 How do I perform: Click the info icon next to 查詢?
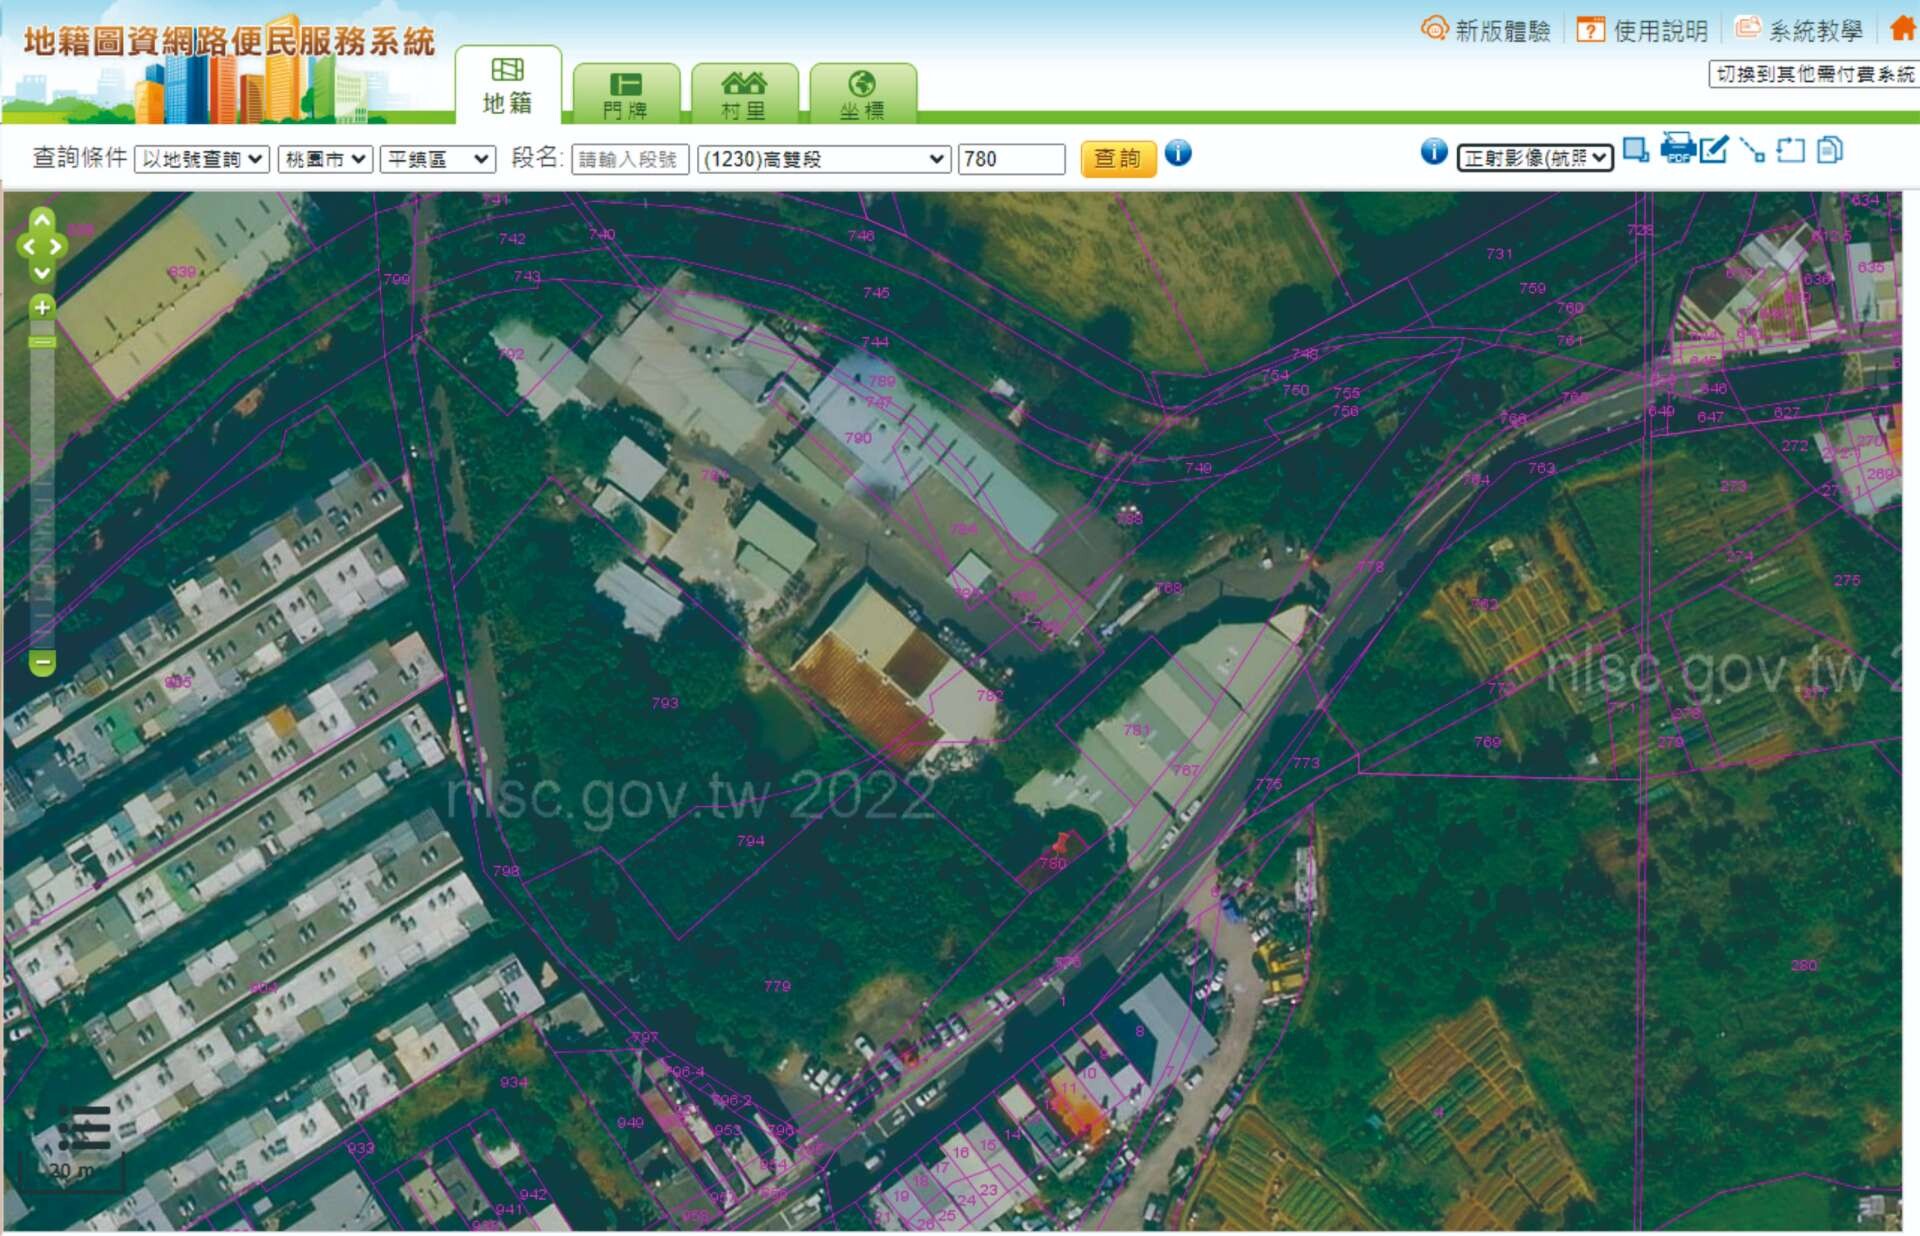point(1178,153)
